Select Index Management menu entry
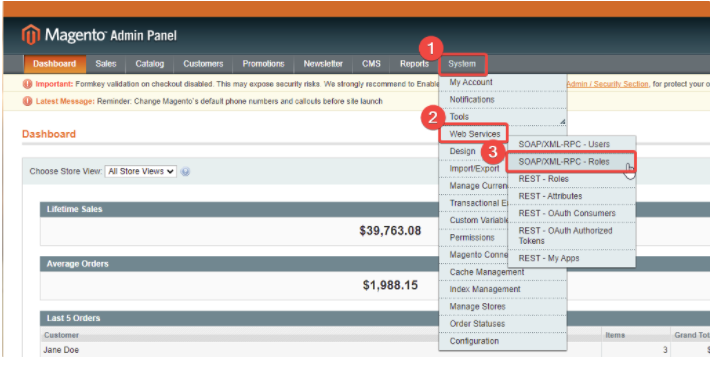Image resolution: width=714 pixels, height=369 pixels. (x=502, y=290)
